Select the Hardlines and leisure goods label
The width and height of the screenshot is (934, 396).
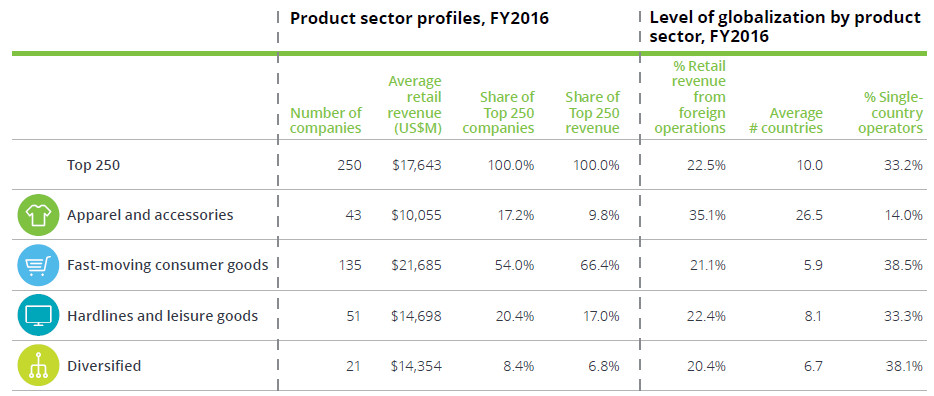click(162, 315)
